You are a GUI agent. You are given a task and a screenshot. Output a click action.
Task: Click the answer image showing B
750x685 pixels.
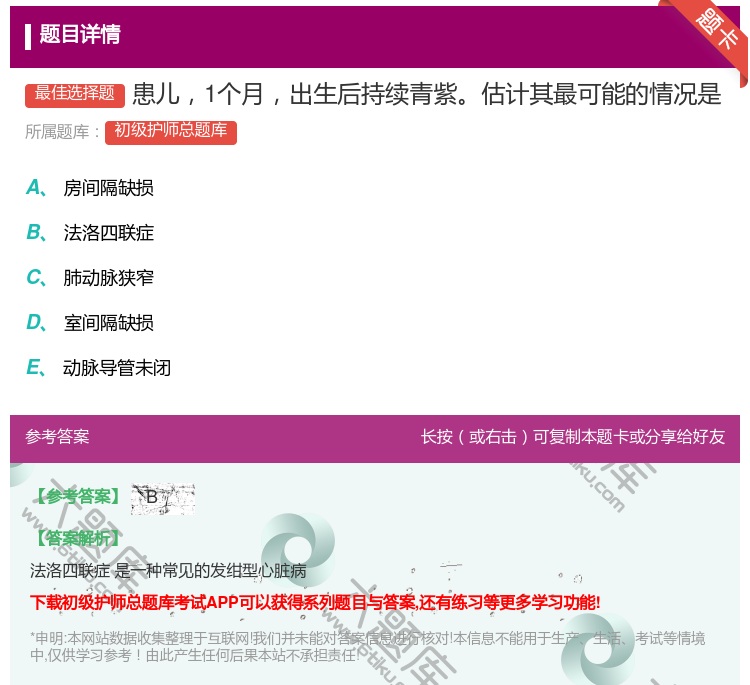point(163,498)
